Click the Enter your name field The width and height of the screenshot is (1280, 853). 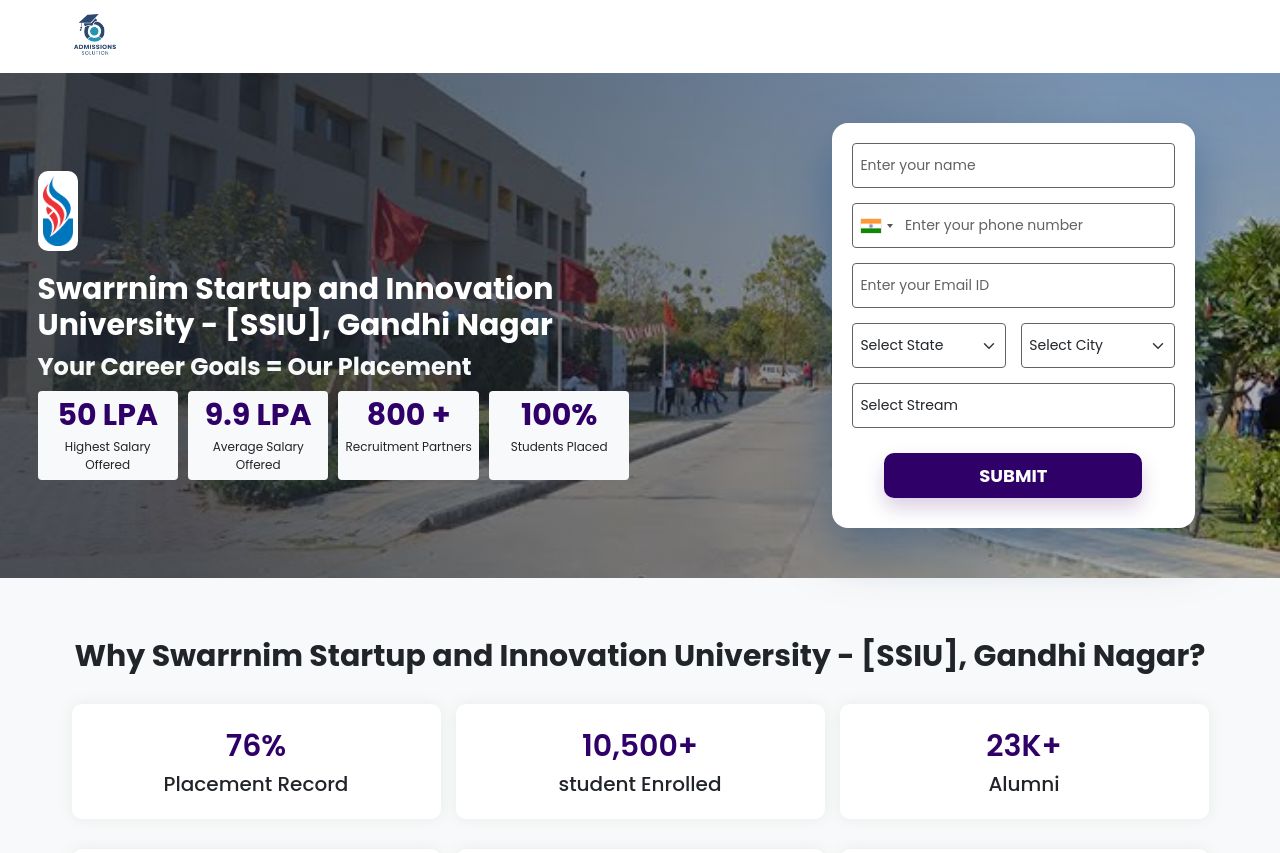(1013, 166)
